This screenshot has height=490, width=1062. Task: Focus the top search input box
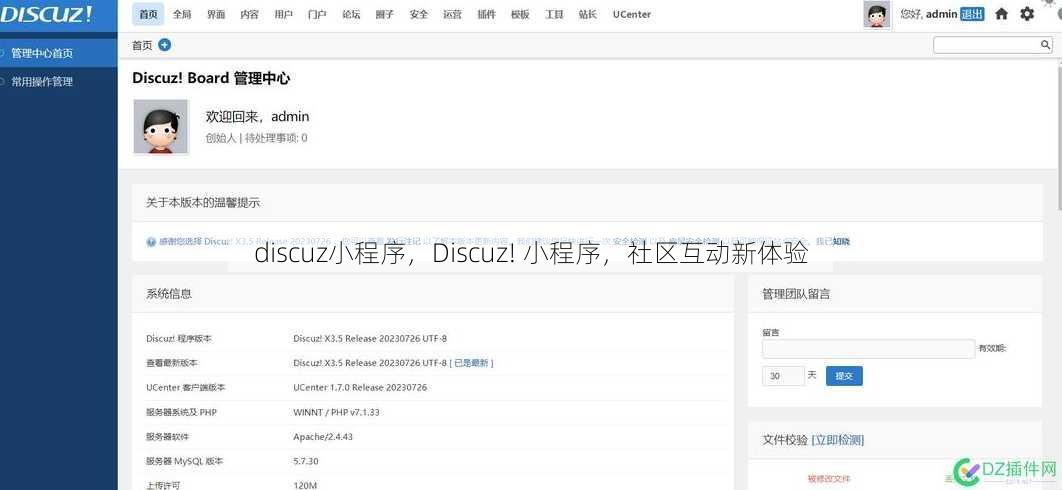987,45
